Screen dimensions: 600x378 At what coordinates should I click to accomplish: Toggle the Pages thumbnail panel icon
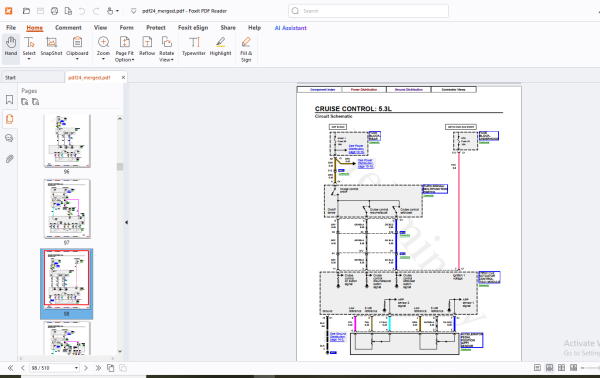pyautogui.click(x=10, y=119)
